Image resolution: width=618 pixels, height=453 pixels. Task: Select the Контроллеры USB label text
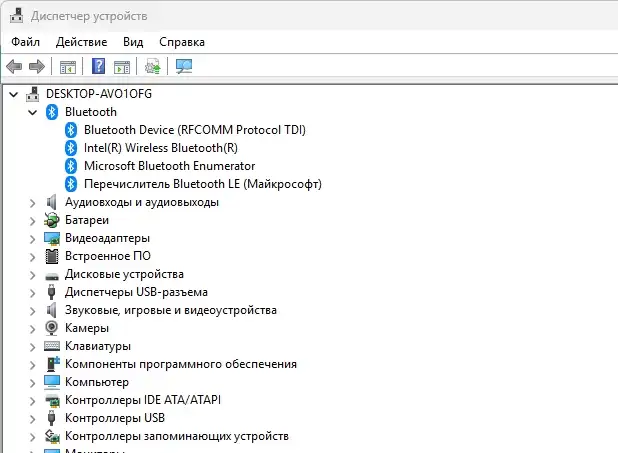pyautogui.click(x=115, y=418)
